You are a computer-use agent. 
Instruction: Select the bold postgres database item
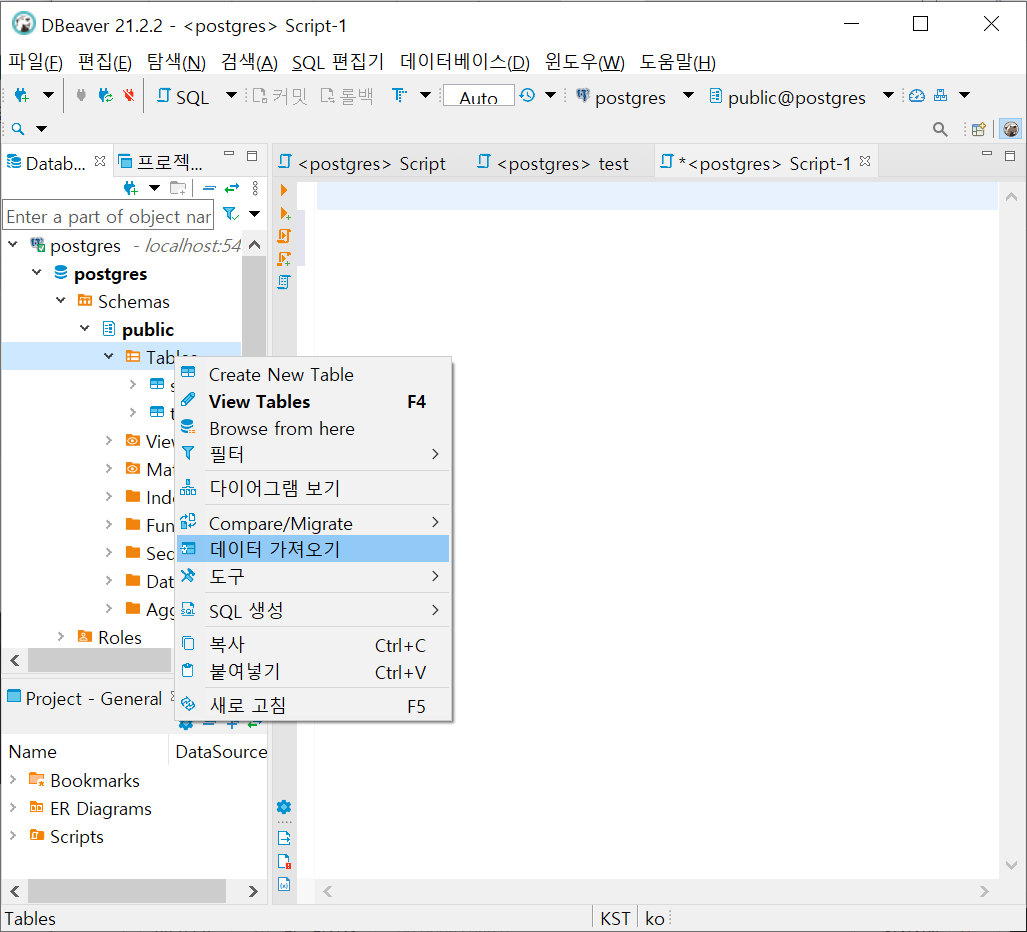[x=110, y=274]
